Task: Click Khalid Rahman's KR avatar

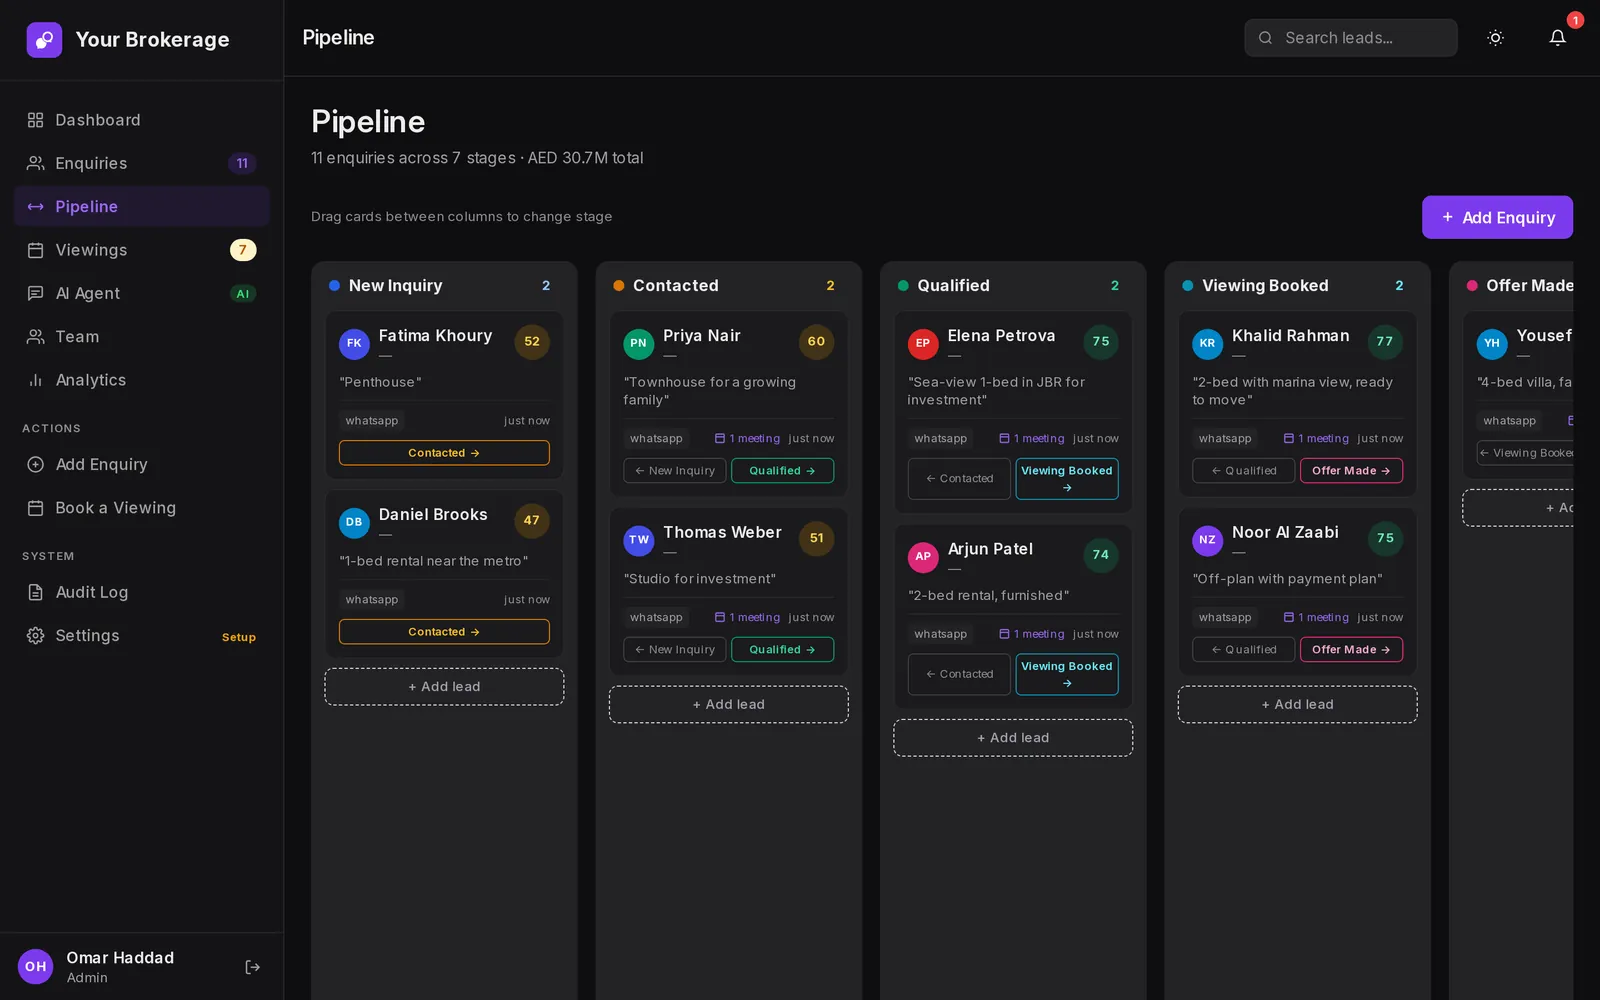Action: tap(1207, 343)
